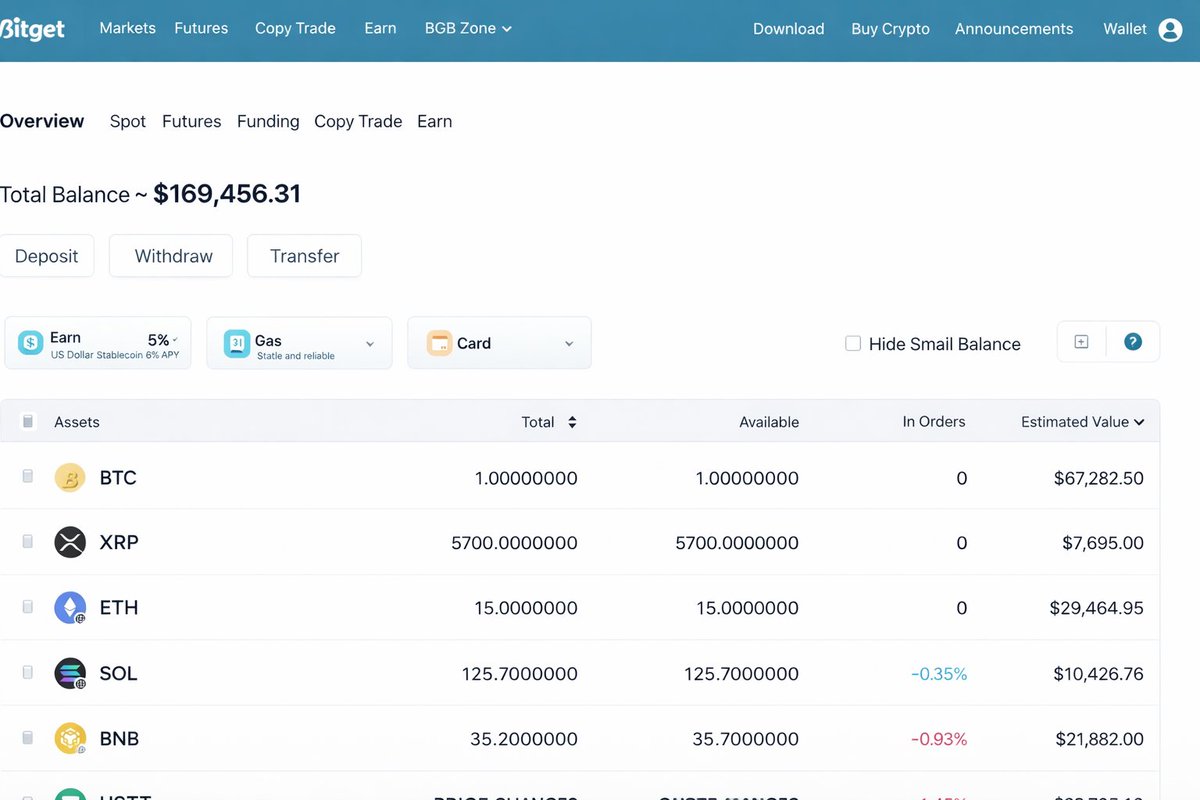Open Download in top navigation
The height and width of the screenshot is (800, 1200).
788,29
